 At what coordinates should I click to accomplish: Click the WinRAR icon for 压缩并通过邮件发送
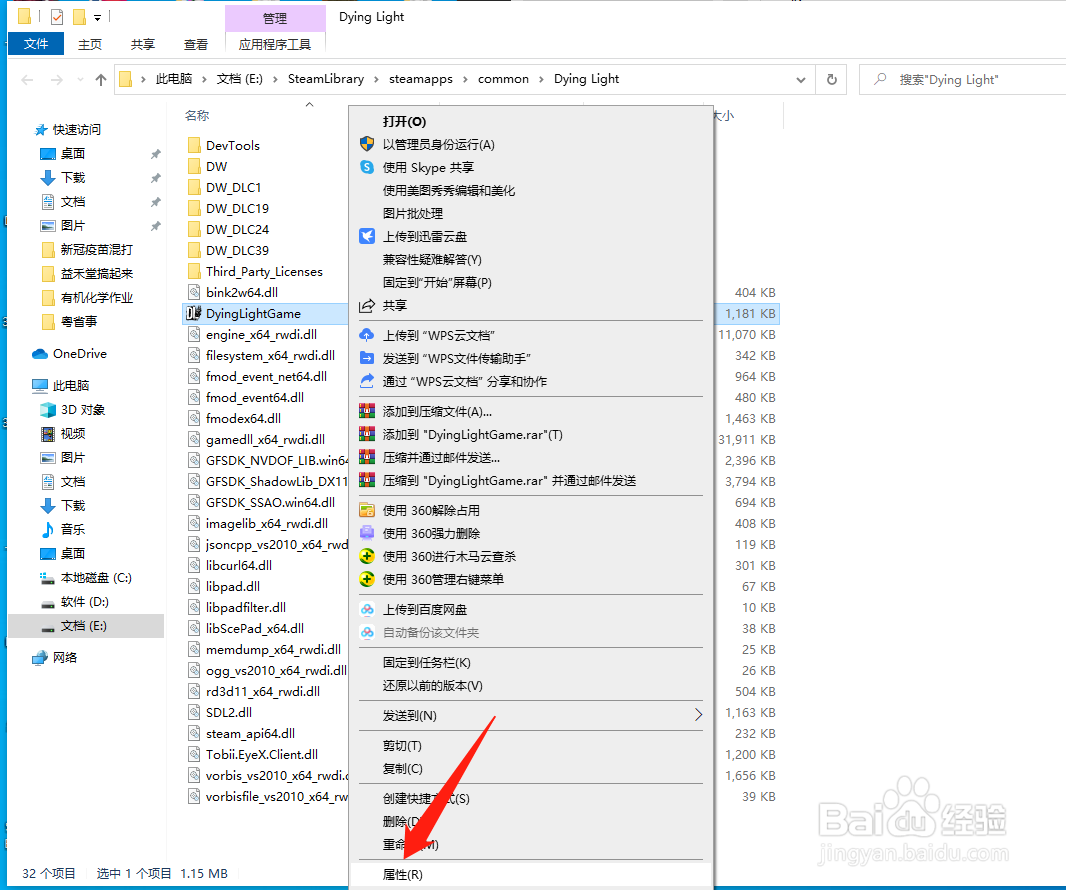click(367, 458)
